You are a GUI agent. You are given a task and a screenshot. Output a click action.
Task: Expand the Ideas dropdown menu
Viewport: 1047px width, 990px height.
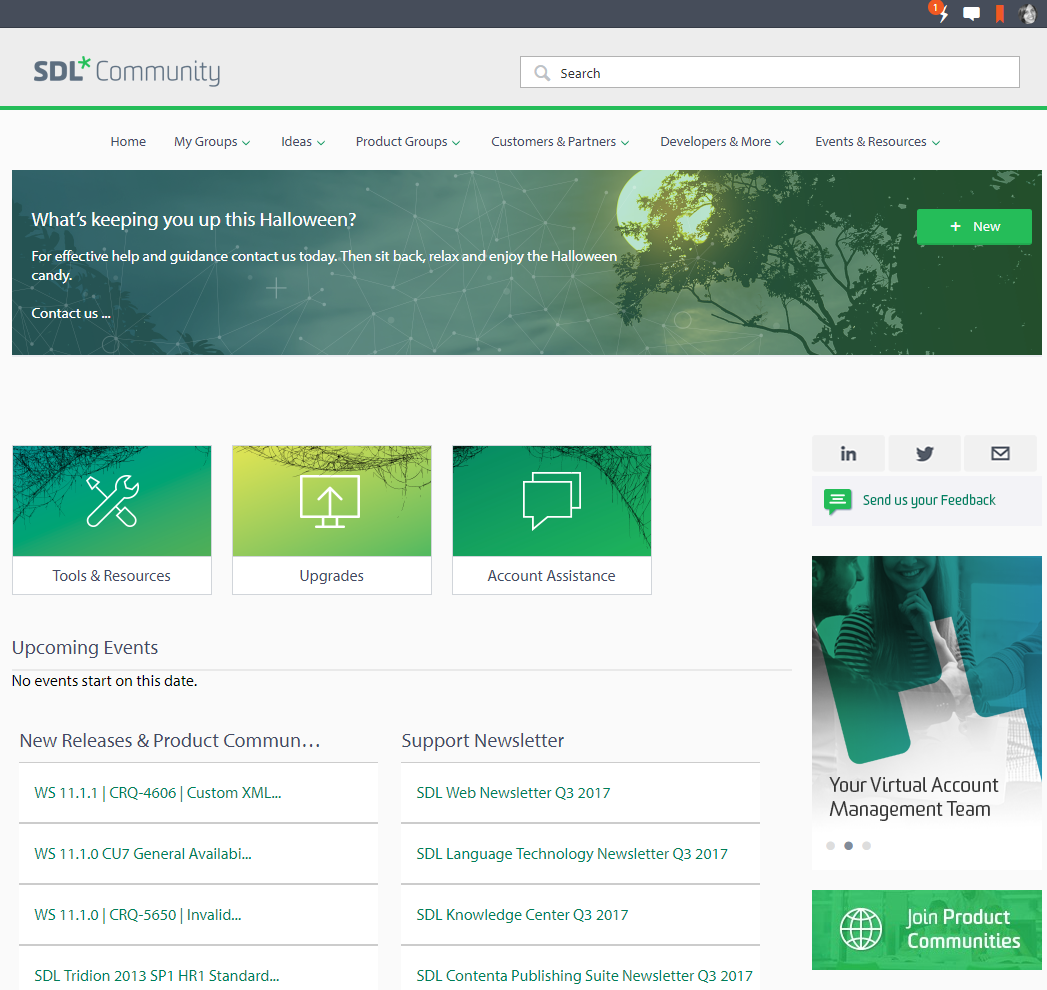303,142
